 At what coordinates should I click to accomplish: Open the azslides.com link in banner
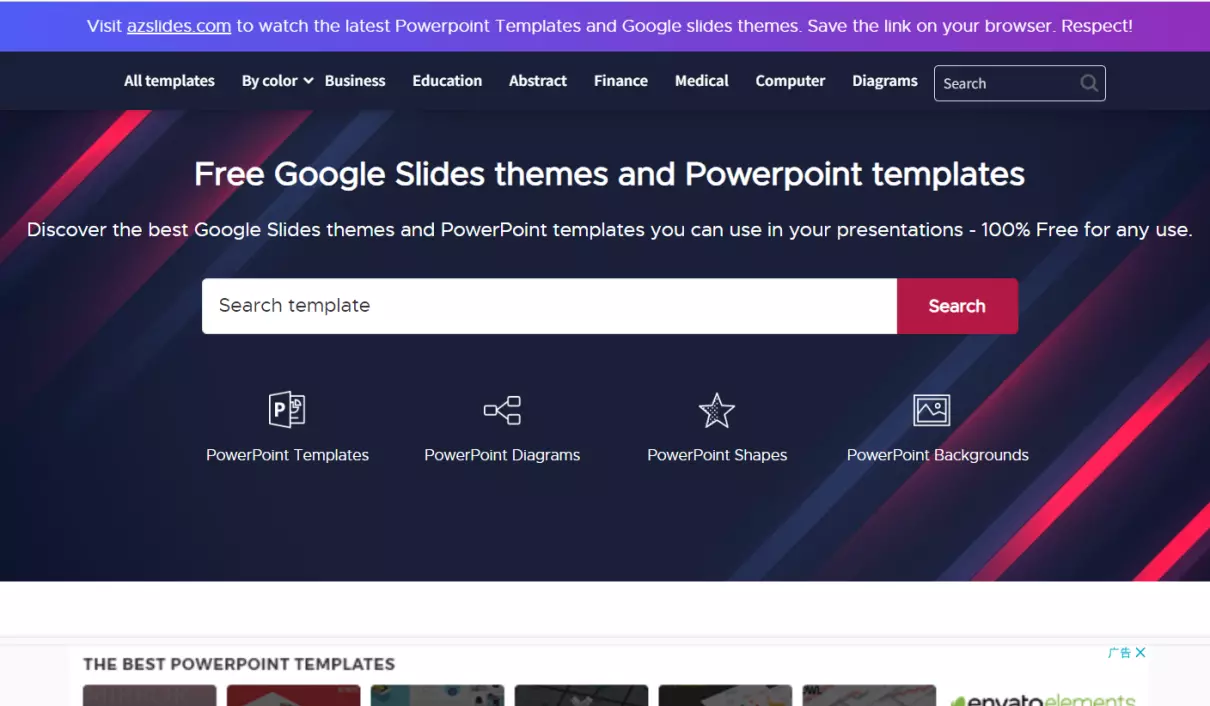(179, 26)
